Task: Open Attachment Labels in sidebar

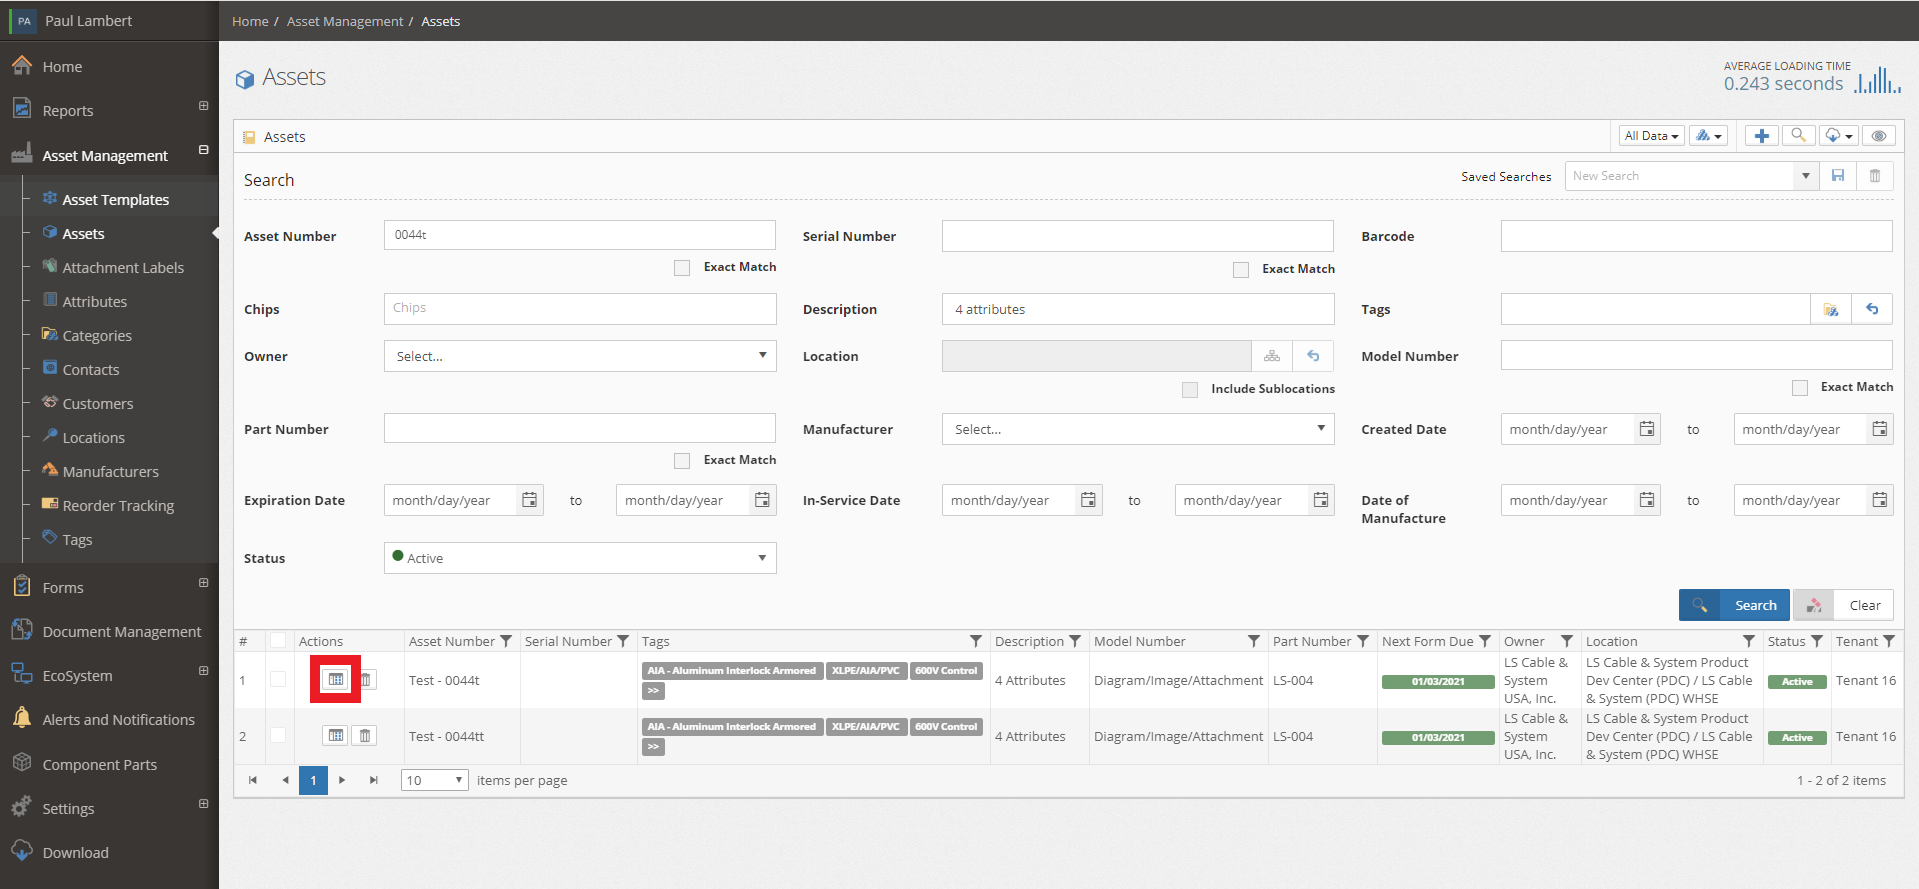Action: [123, 268]
